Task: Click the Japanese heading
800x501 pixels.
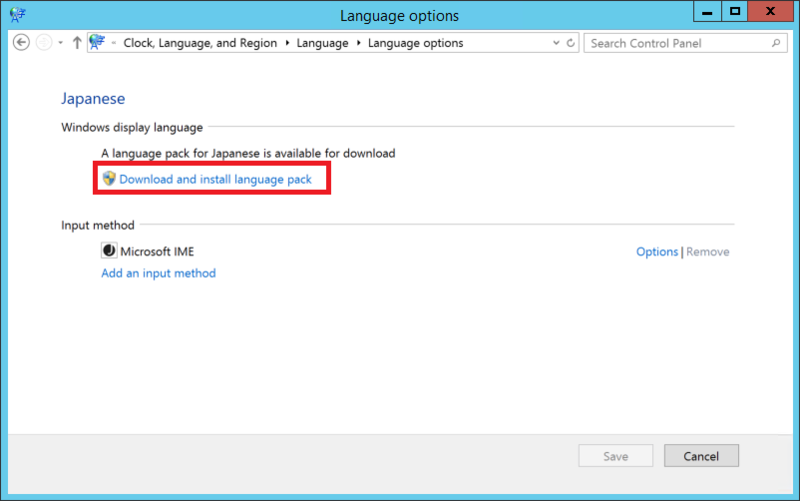Action: (x=93, y=98)
